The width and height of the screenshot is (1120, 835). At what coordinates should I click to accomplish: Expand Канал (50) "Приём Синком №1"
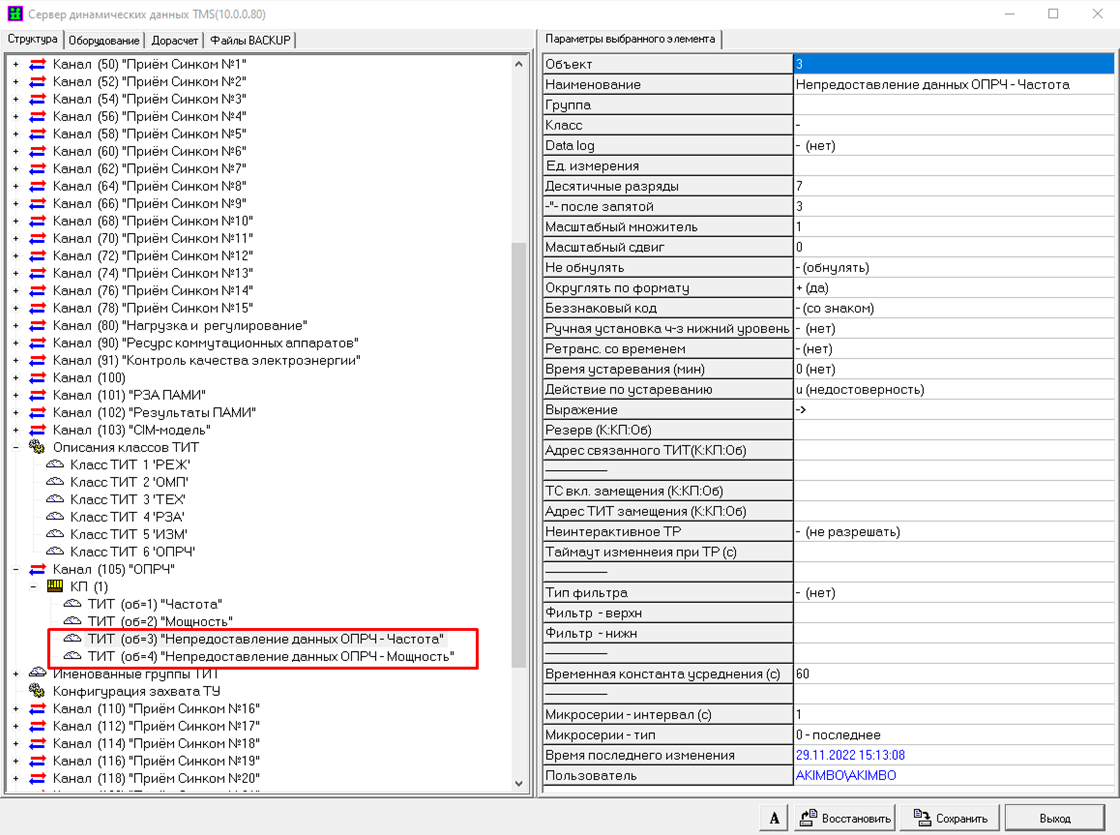[x=15, y=64]
